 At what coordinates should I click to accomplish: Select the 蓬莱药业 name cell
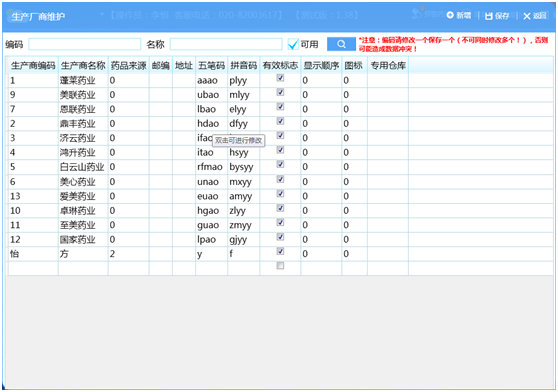[x=83, y=81]
